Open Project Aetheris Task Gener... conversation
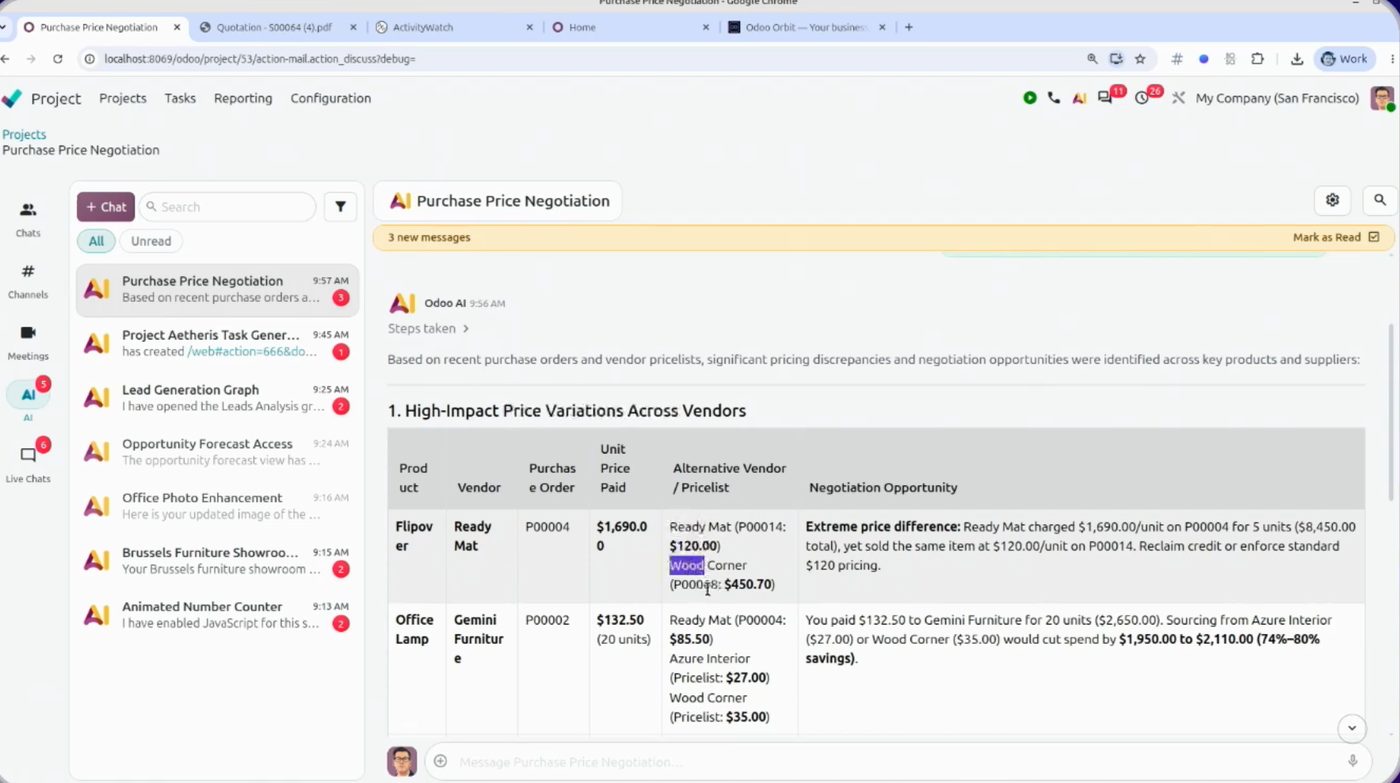Viewport: 1400px width, 783px height. click(x=217, y=343)
